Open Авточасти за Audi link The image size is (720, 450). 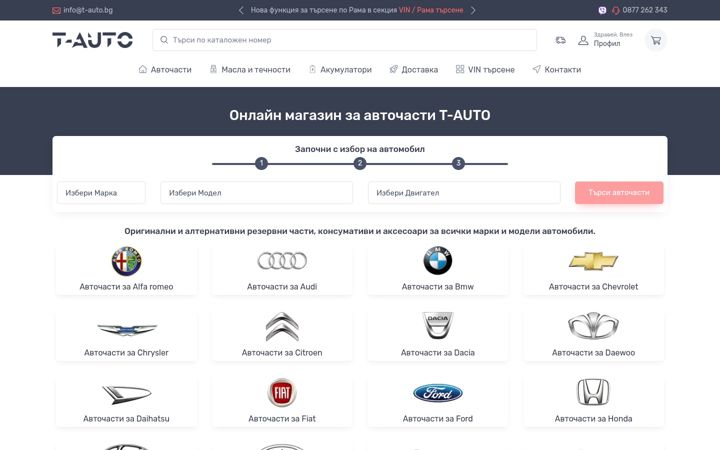[x=282, y=287]
